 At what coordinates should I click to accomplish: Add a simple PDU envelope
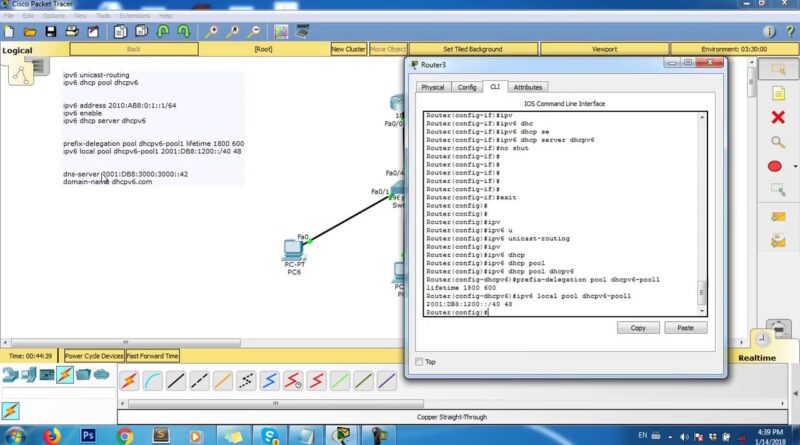(x=778, y=216)
